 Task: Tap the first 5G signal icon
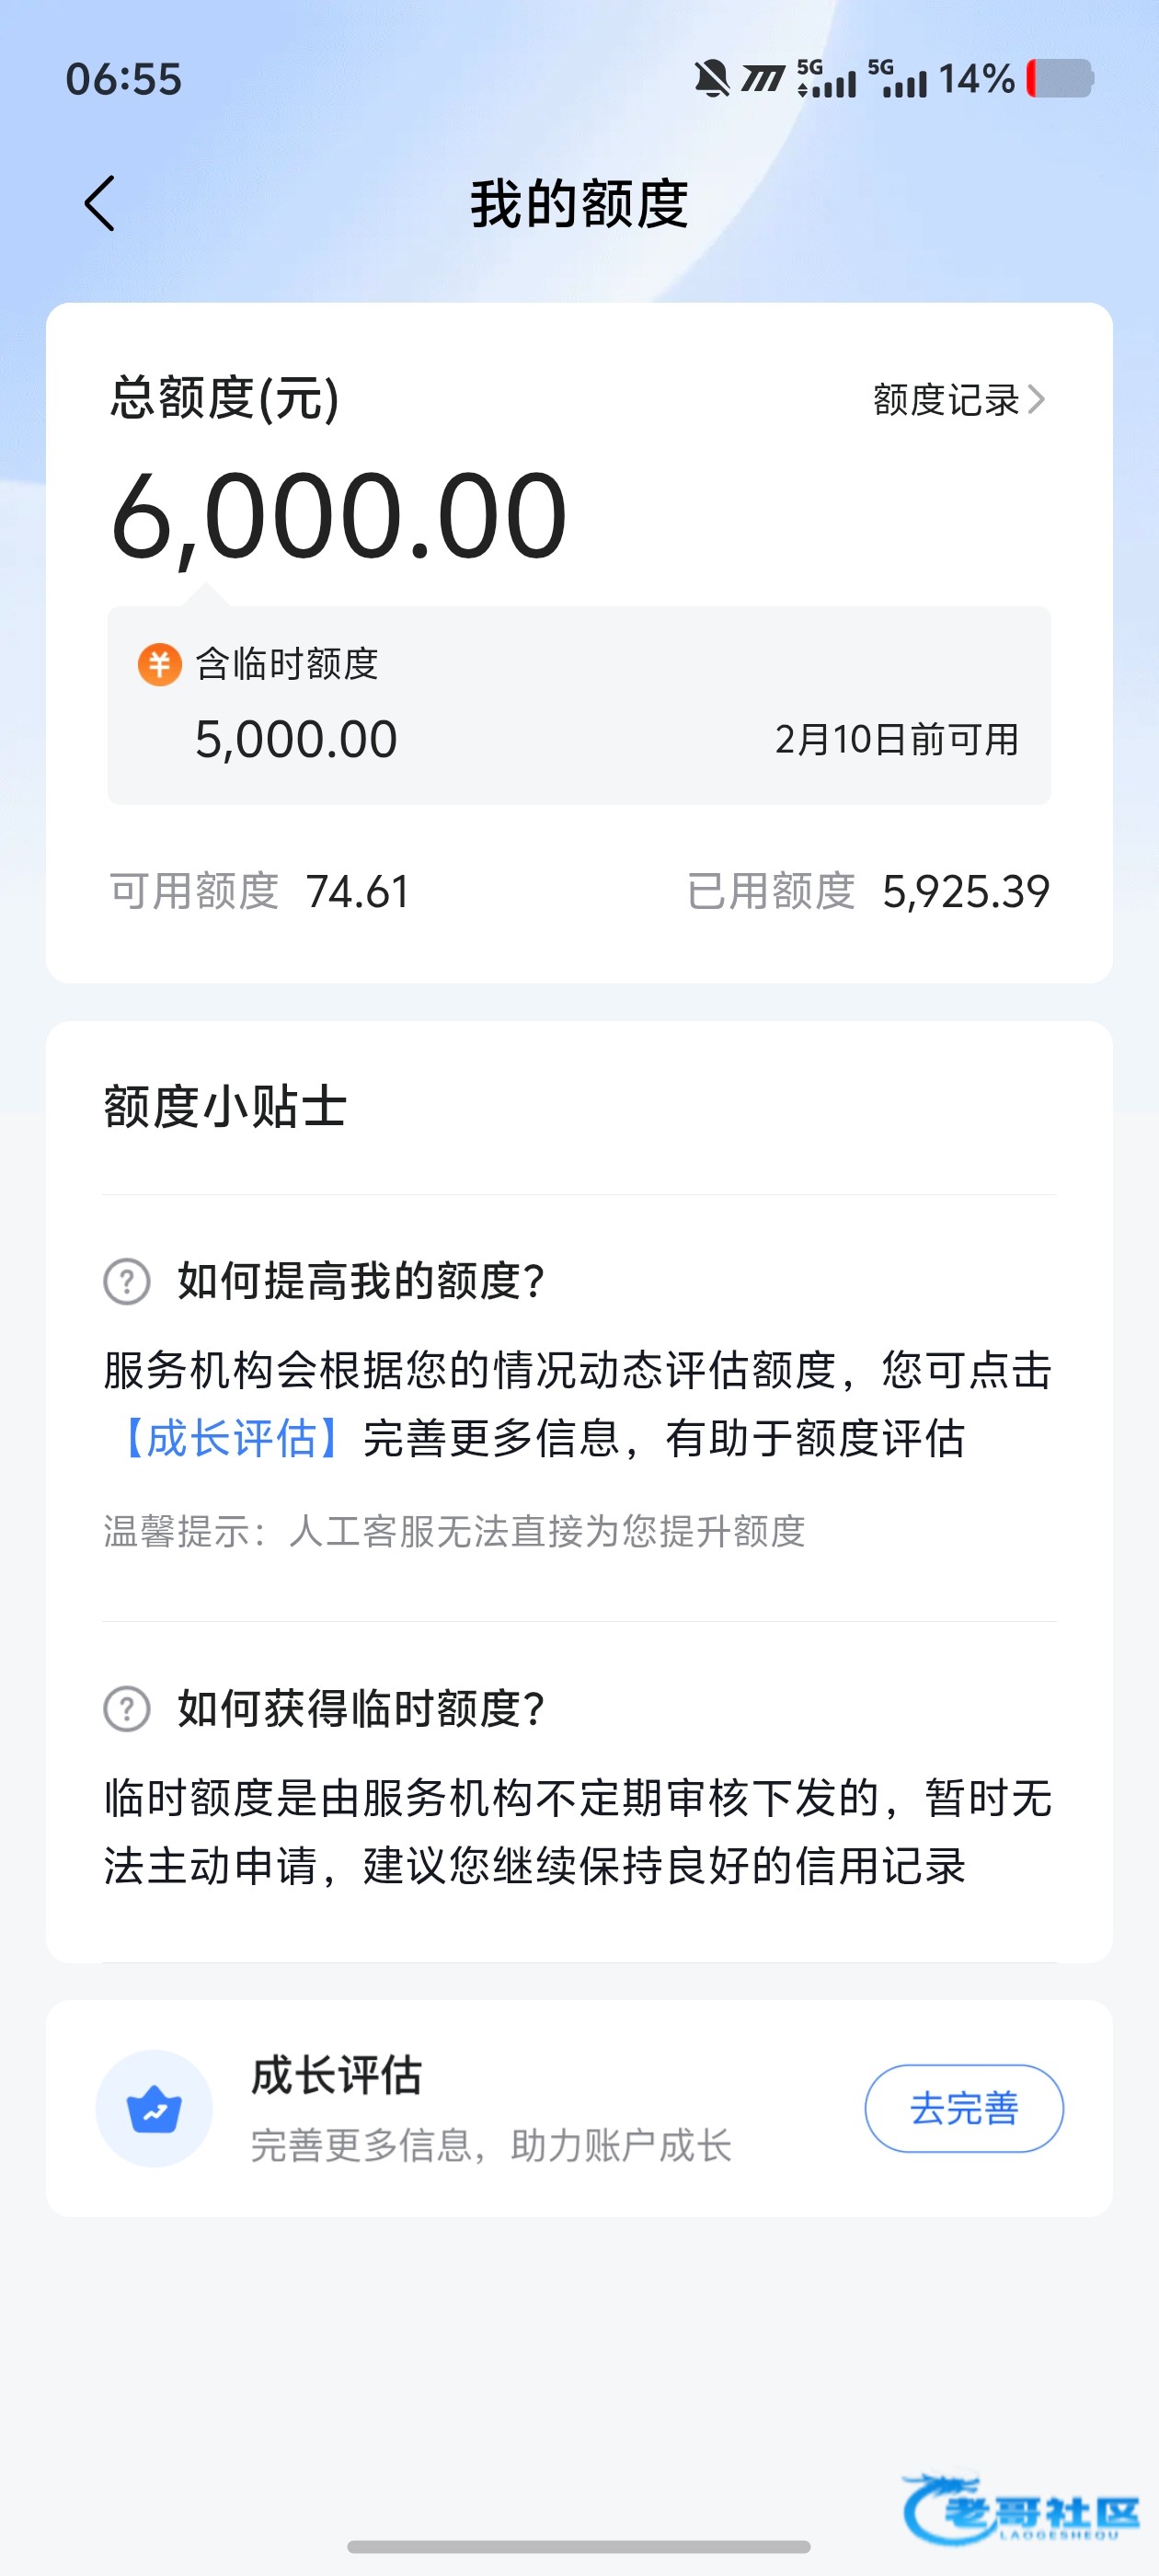(826, 78)
